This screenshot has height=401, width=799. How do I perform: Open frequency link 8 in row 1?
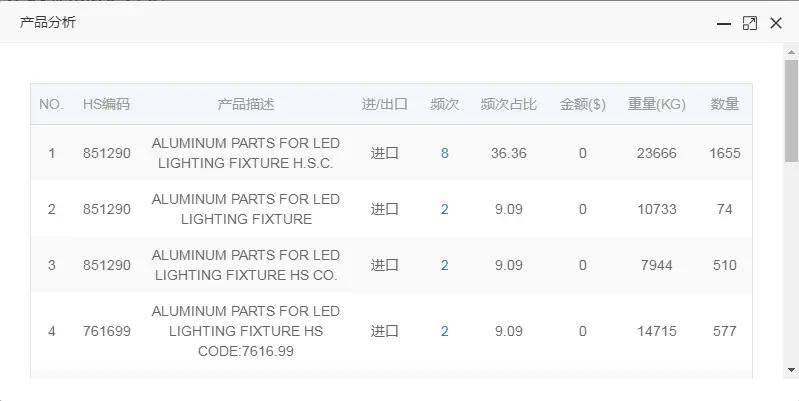click(x=444, y=153)
